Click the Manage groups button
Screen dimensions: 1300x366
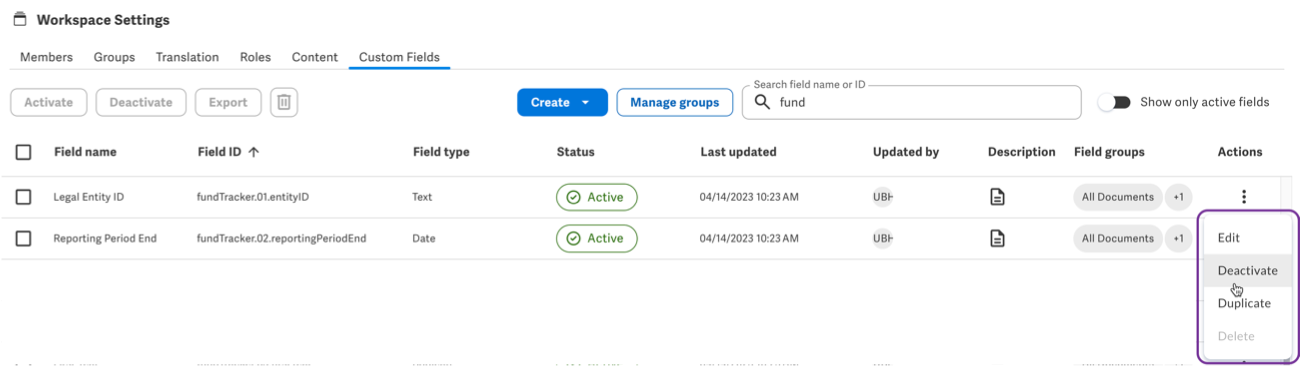(675, 102)
